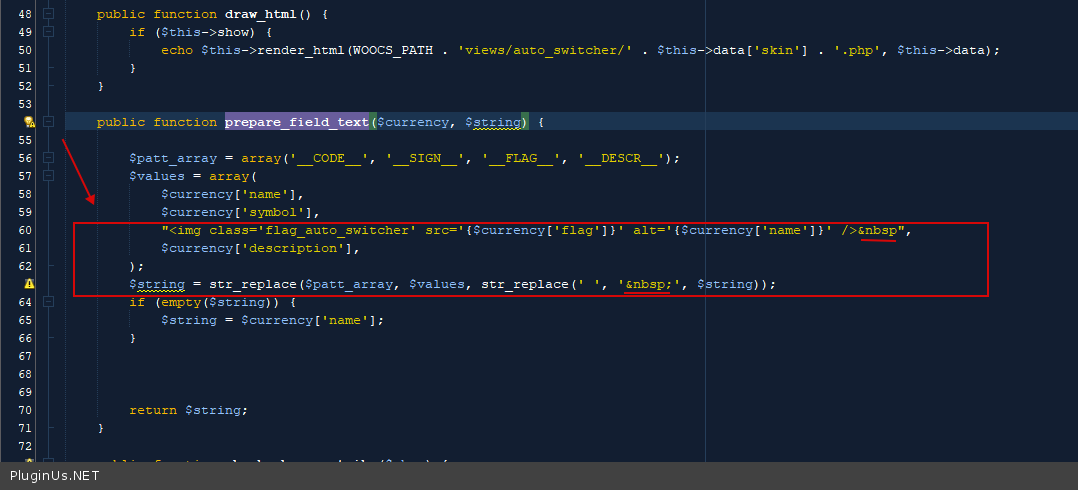Click the PluginUs.NET watermark text
The width and height of the screenshot is (1078, 490).
tap(54, 476)
